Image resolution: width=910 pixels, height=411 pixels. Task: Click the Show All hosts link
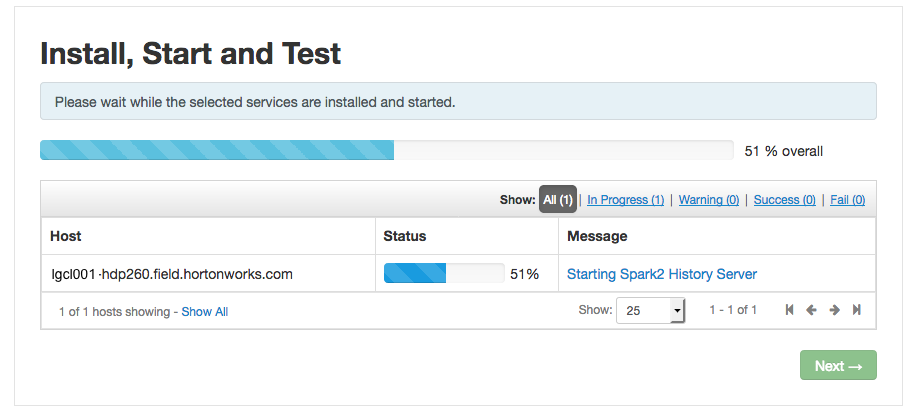coord(204,312)
